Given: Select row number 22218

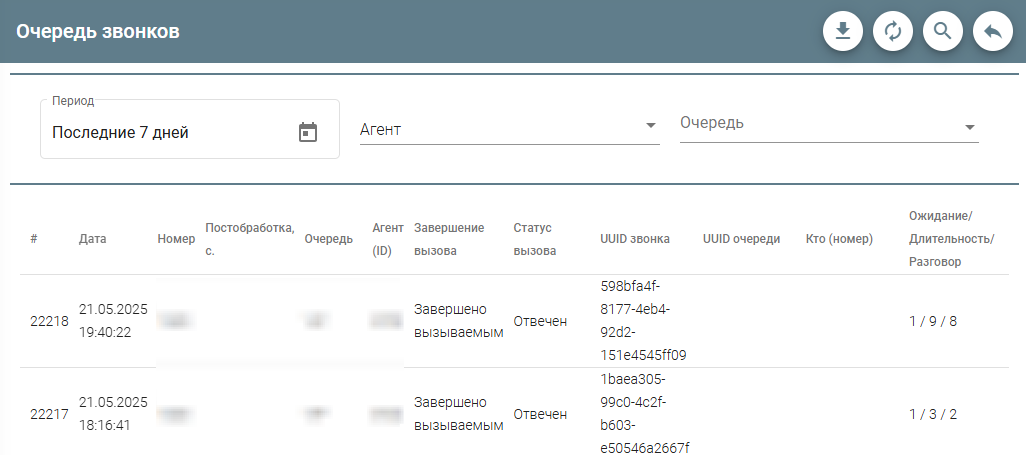Looking at the screenshot, I should pyautogui.click(x=49, y=321).
